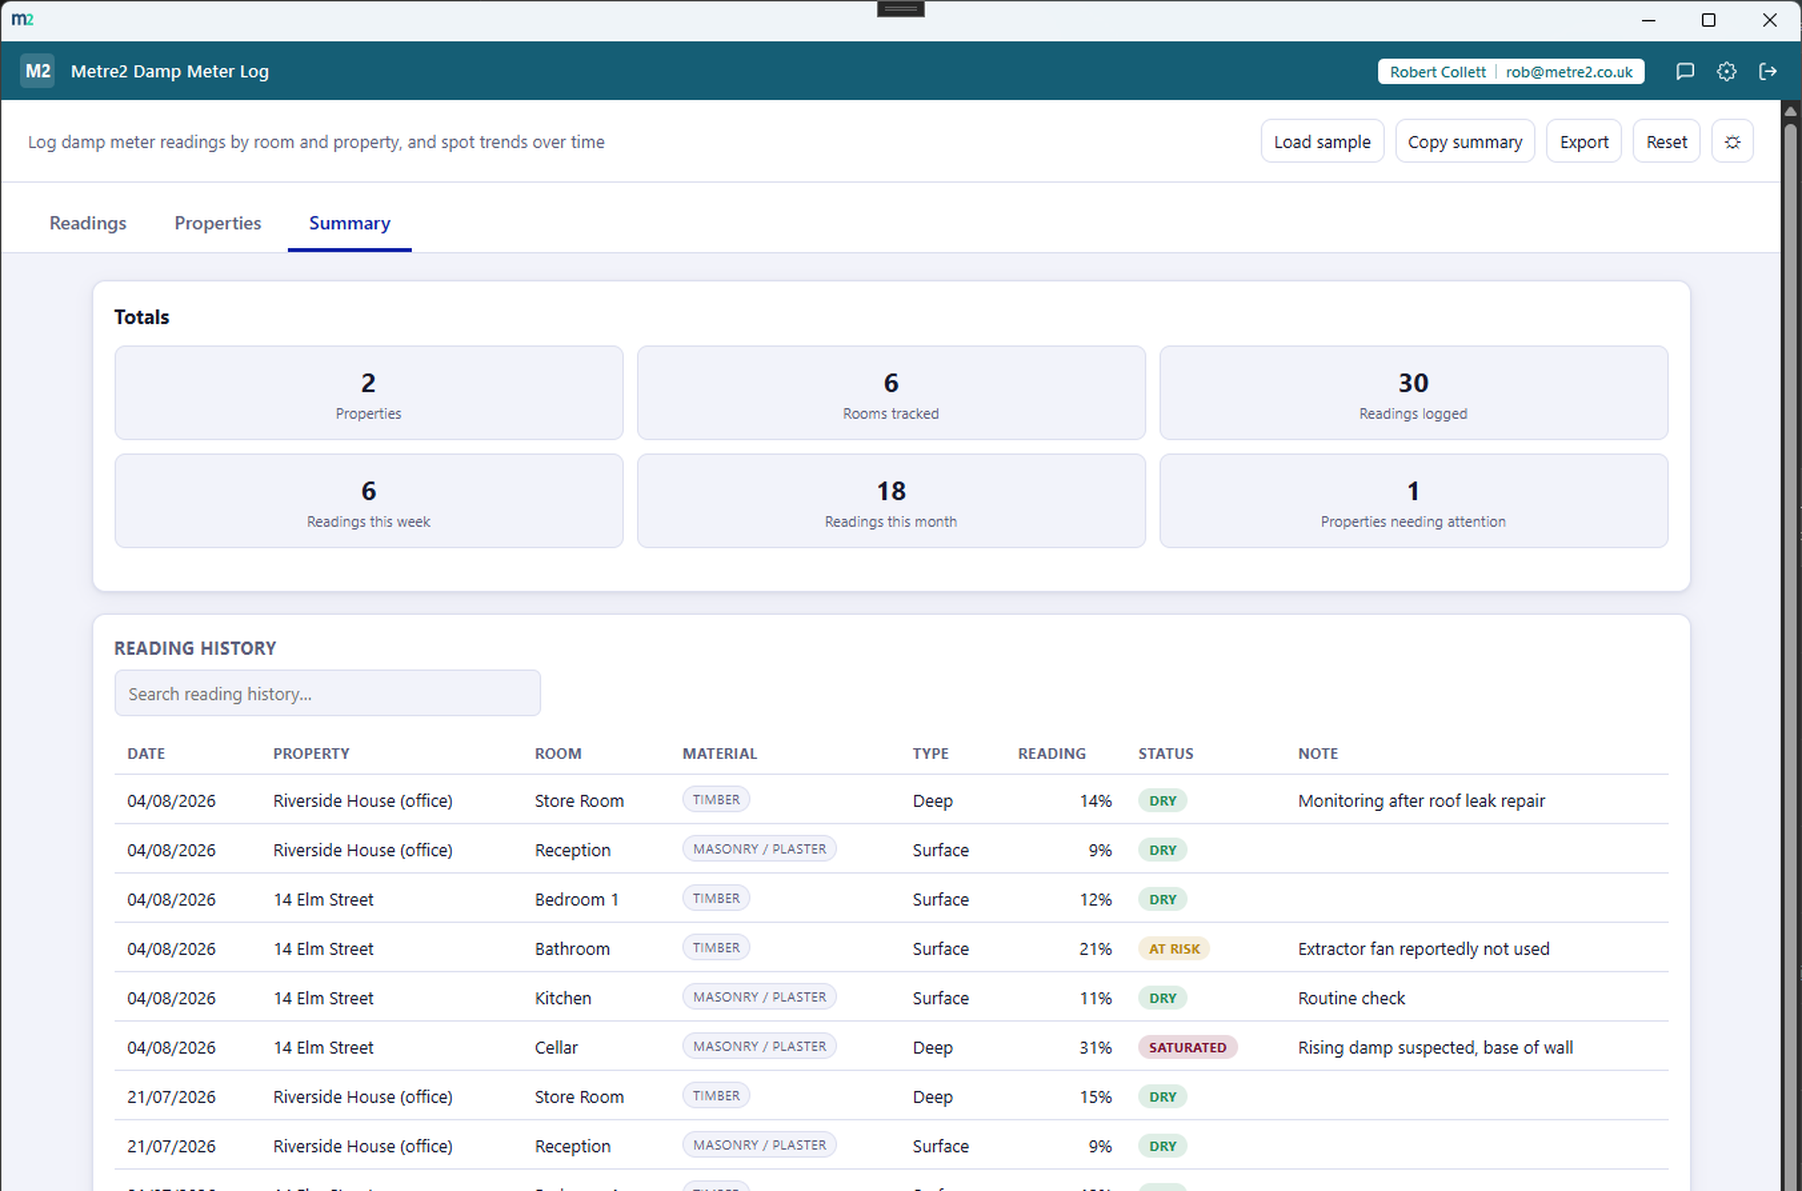Click the AT RISK badge for Bathroom

(x=1174, y=948)
